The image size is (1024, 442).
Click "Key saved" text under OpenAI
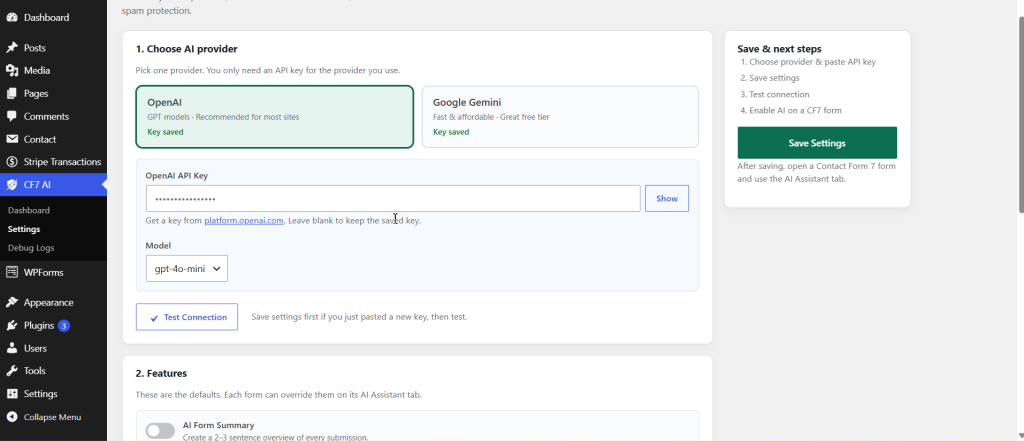coord(165,132)
